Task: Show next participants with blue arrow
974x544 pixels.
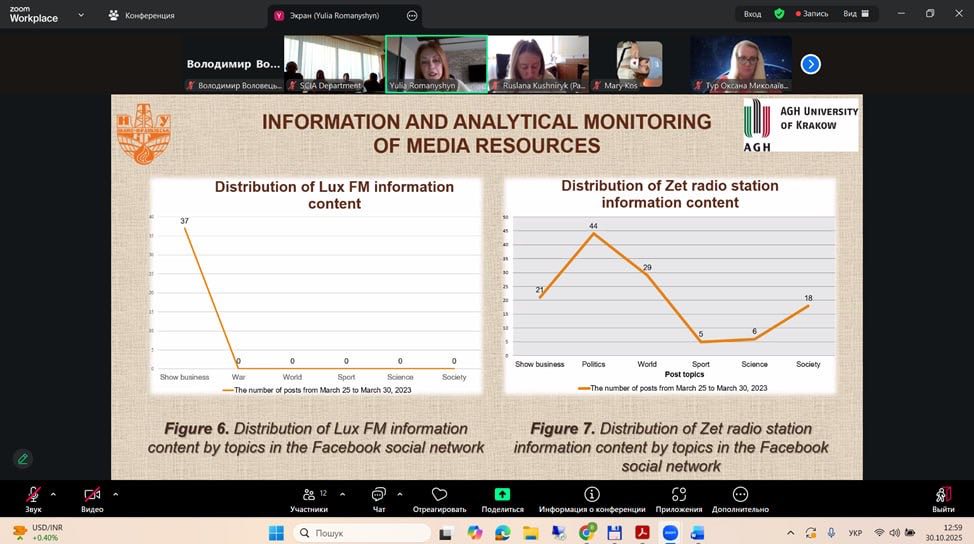Action: pos(811,64)
